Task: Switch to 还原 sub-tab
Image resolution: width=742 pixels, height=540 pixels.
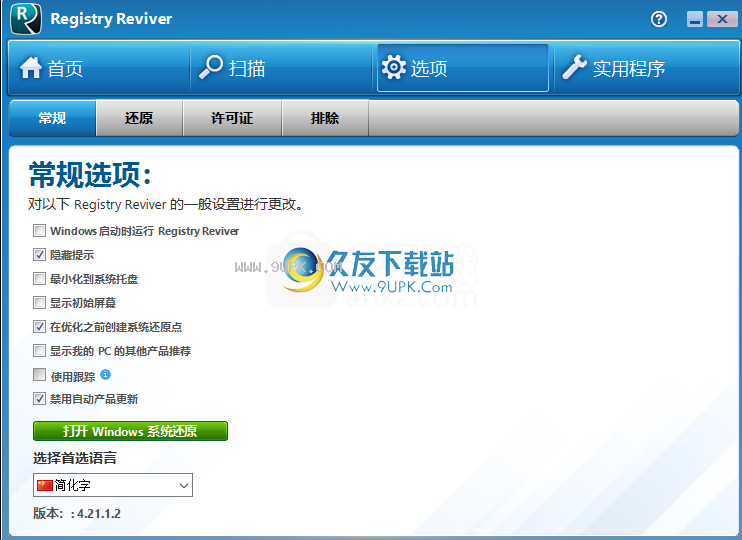Action: click(x=139, y=118)
